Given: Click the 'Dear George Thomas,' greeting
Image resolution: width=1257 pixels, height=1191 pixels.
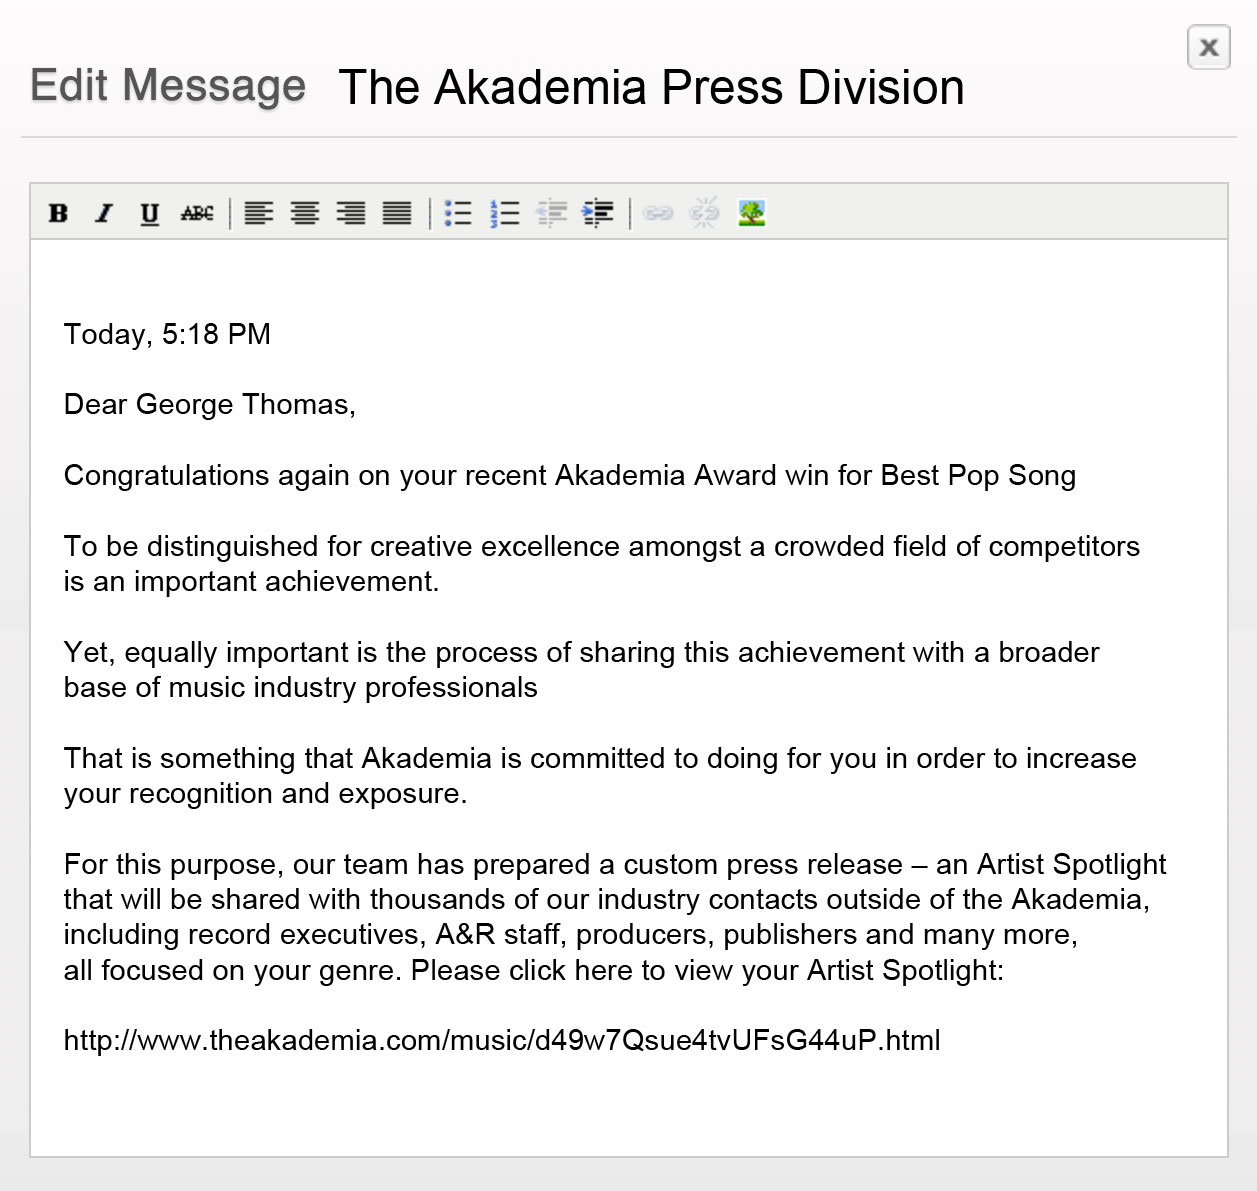Looking at the screenshot, I should tap(210, 404).
